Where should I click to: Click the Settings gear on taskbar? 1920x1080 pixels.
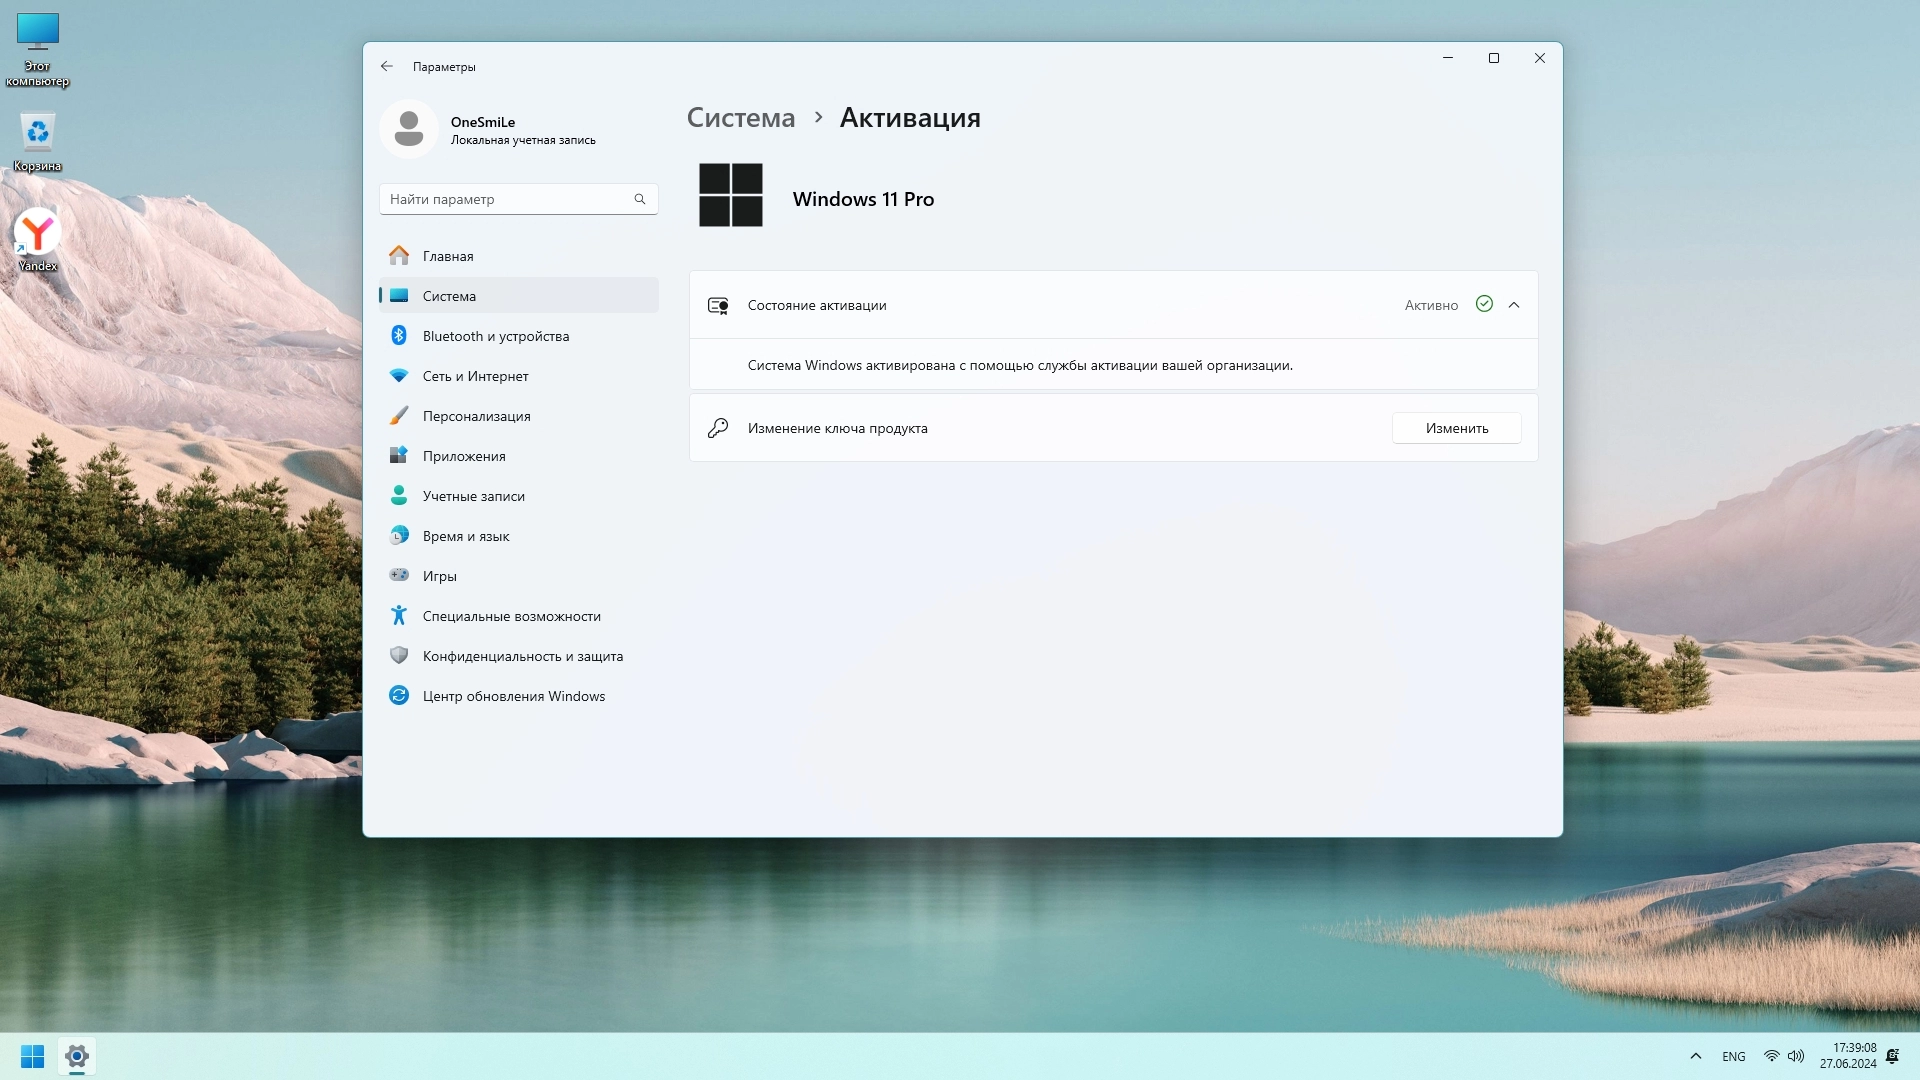coord(77,1056)
